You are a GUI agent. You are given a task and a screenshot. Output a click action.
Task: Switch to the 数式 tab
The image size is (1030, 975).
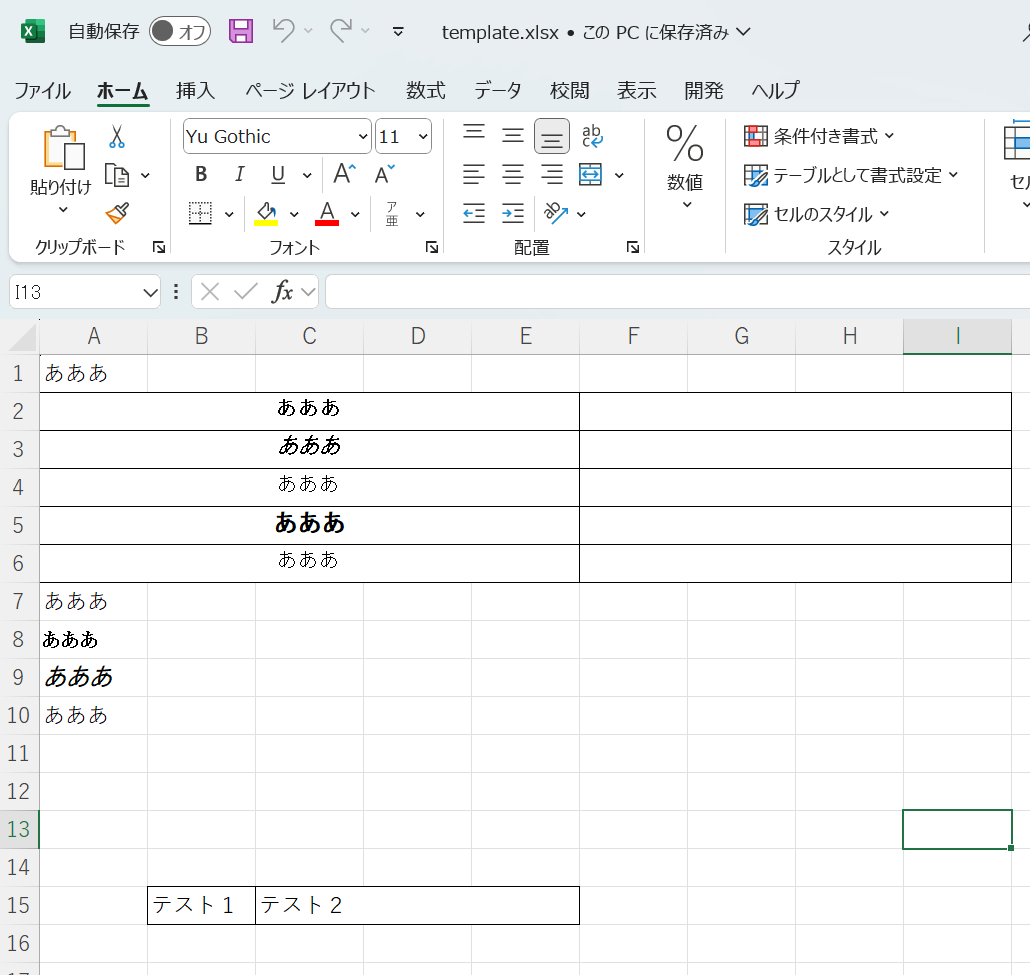426,90
